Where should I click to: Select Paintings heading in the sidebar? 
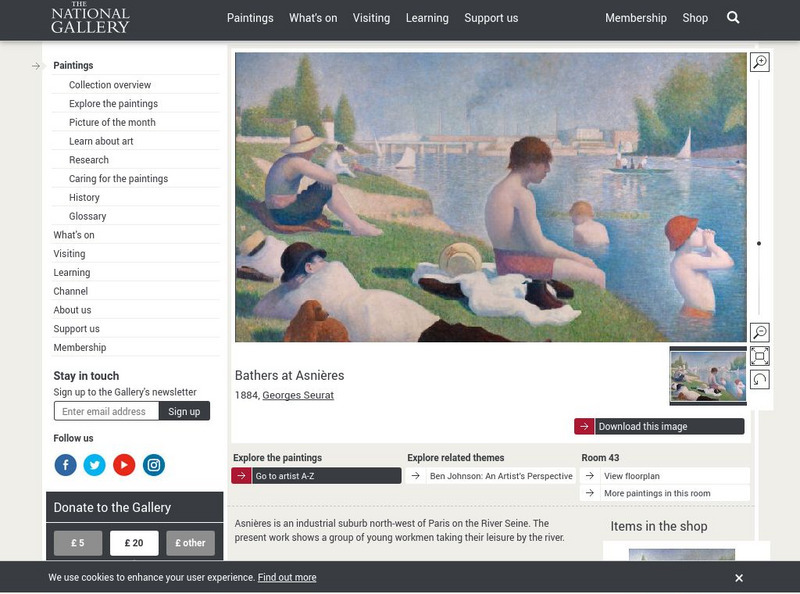click(x=73, y=65)
